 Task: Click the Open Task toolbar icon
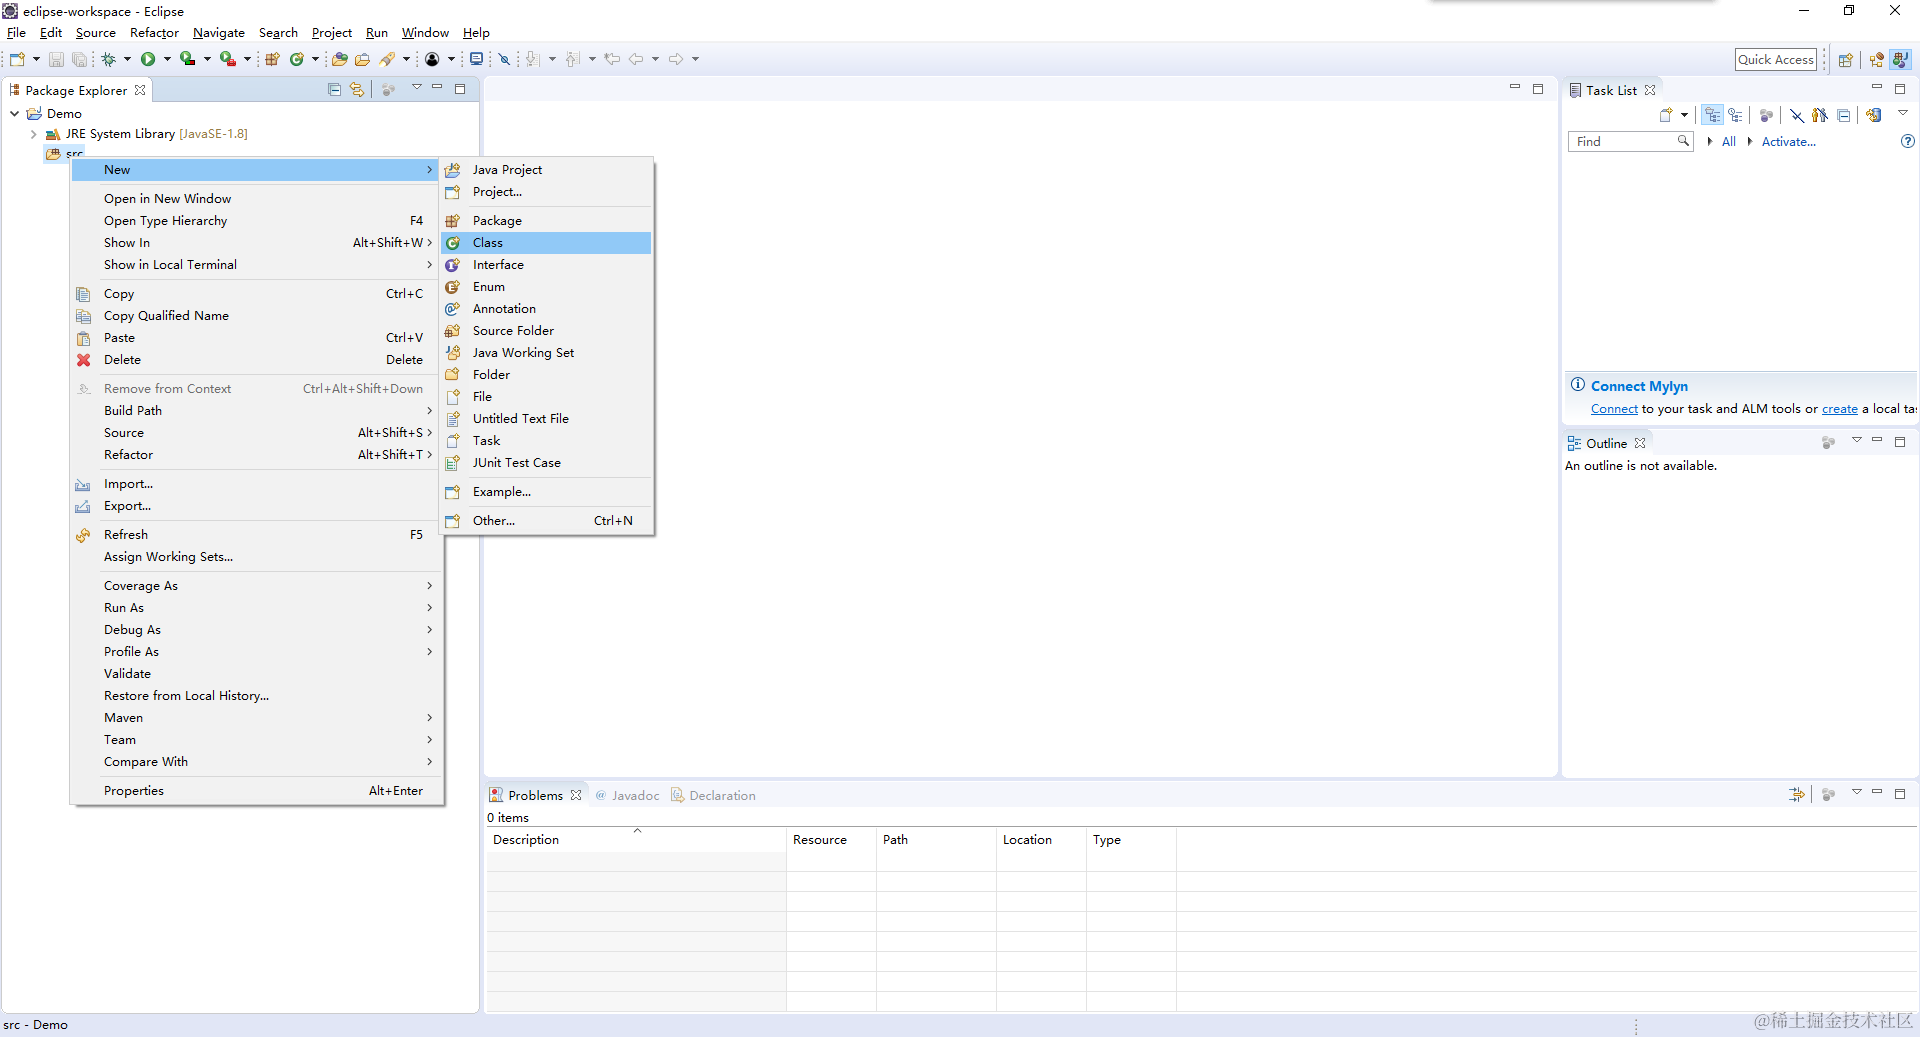point(363,59)
